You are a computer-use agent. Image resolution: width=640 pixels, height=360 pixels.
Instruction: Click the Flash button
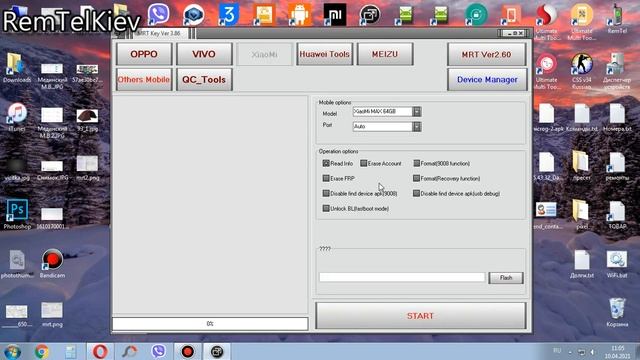click(x=506, y=278)
